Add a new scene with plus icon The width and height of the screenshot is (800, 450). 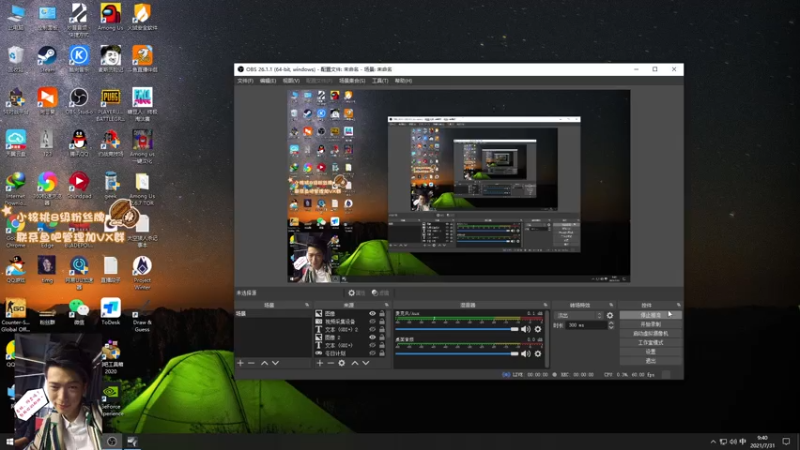[240, 363]
